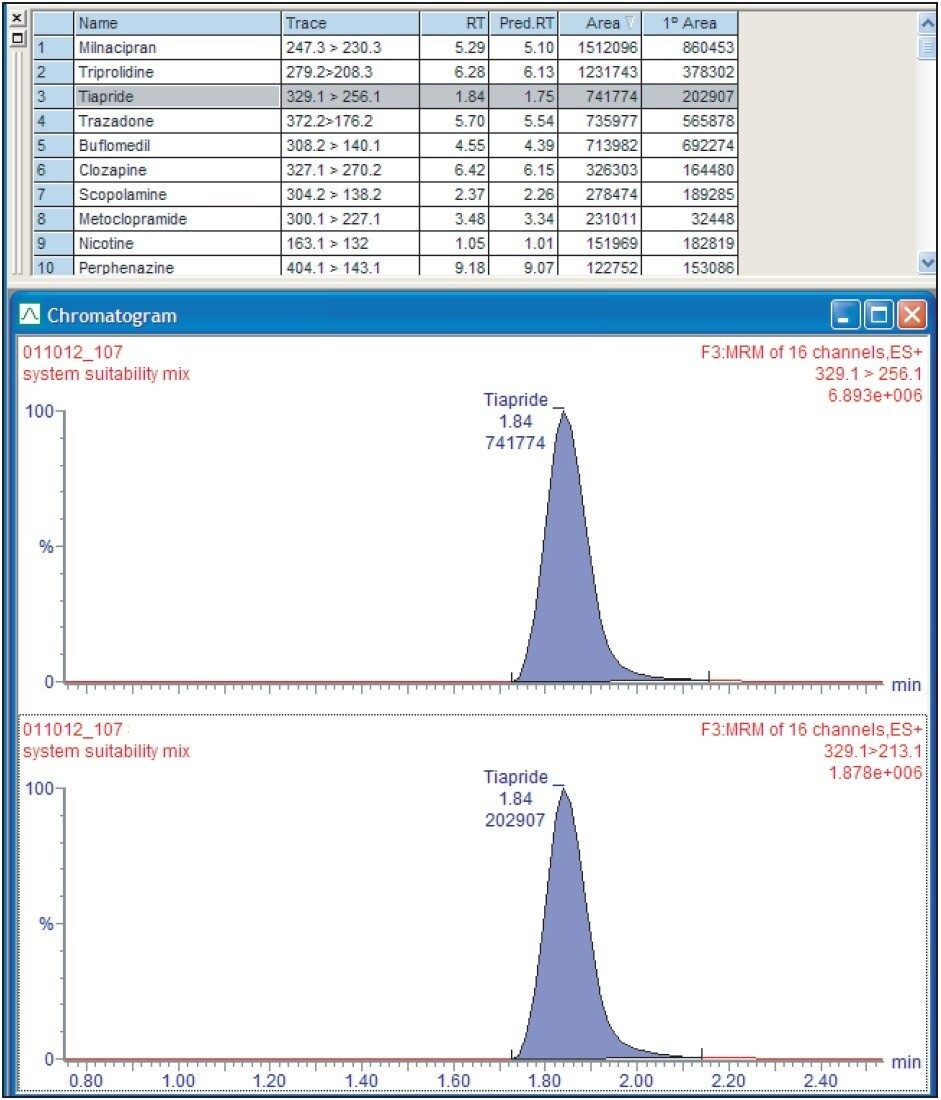Sort by the Trace column header
Image resolution: width=941 pixels, height=1100 pixels.
pyautogui.click(x=351, y=23)
